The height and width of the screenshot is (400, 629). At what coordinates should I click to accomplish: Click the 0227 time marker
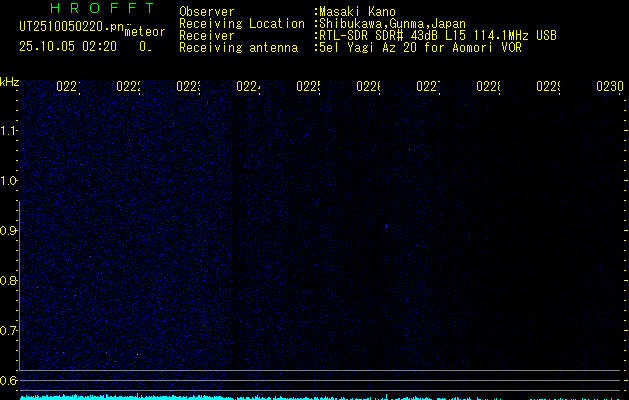pyautogui.click(x=428, y=86)
